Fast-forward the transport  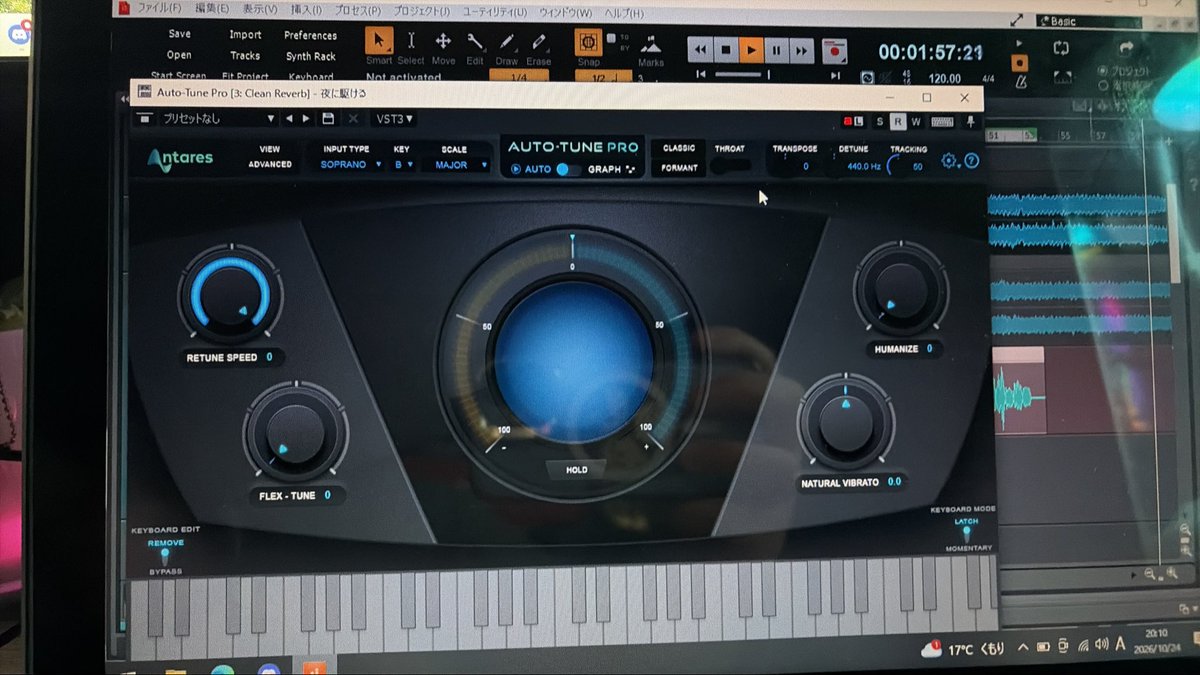point(802,49)
